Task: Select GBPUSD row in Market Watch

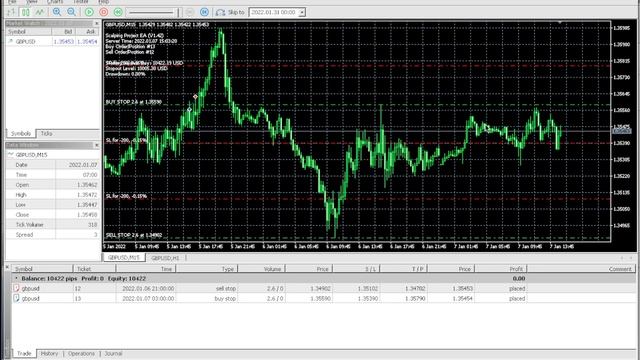Action: (53, 42)
